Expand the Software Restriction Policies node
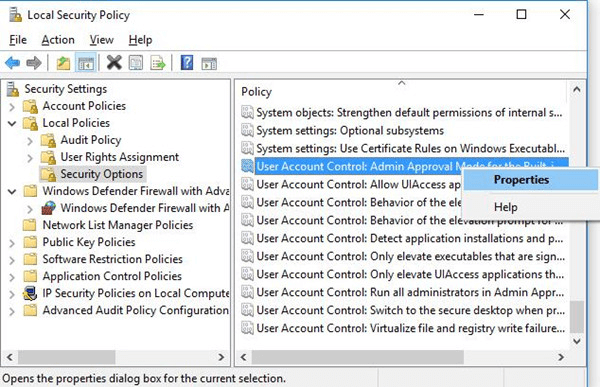The image size is (600, 387). [12, 260]
